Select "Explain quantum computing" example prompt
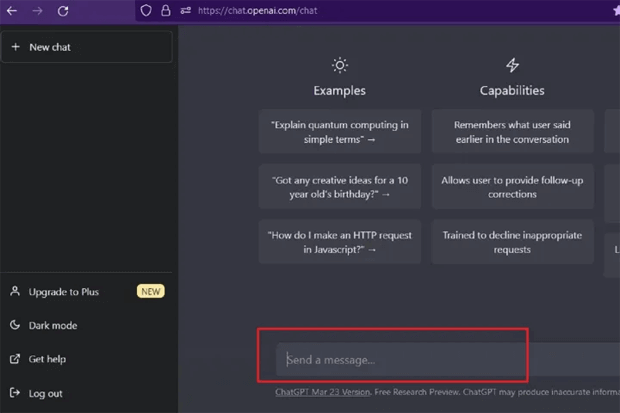 tap(339, 132)
